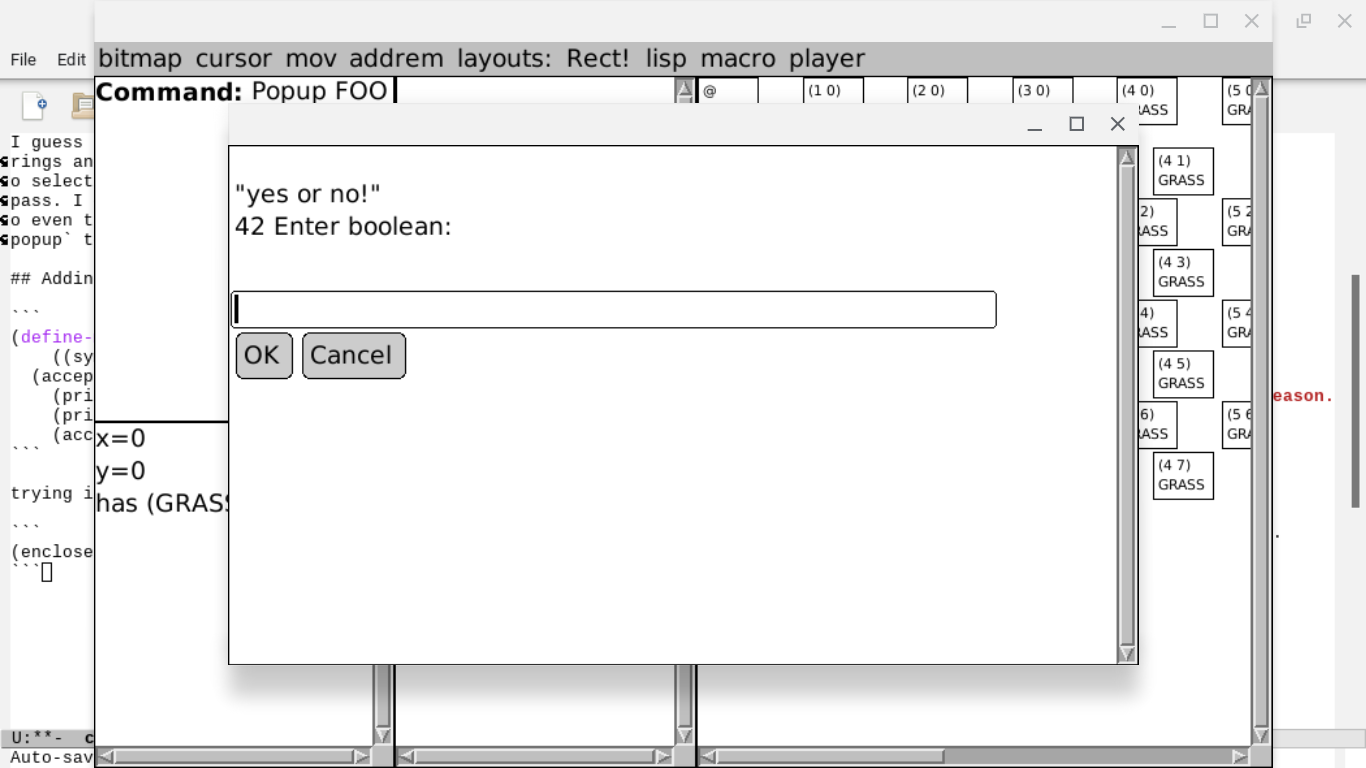Click the open folder toolbar icon
This screenshot has width=1366, height=768.
(82, 105)
